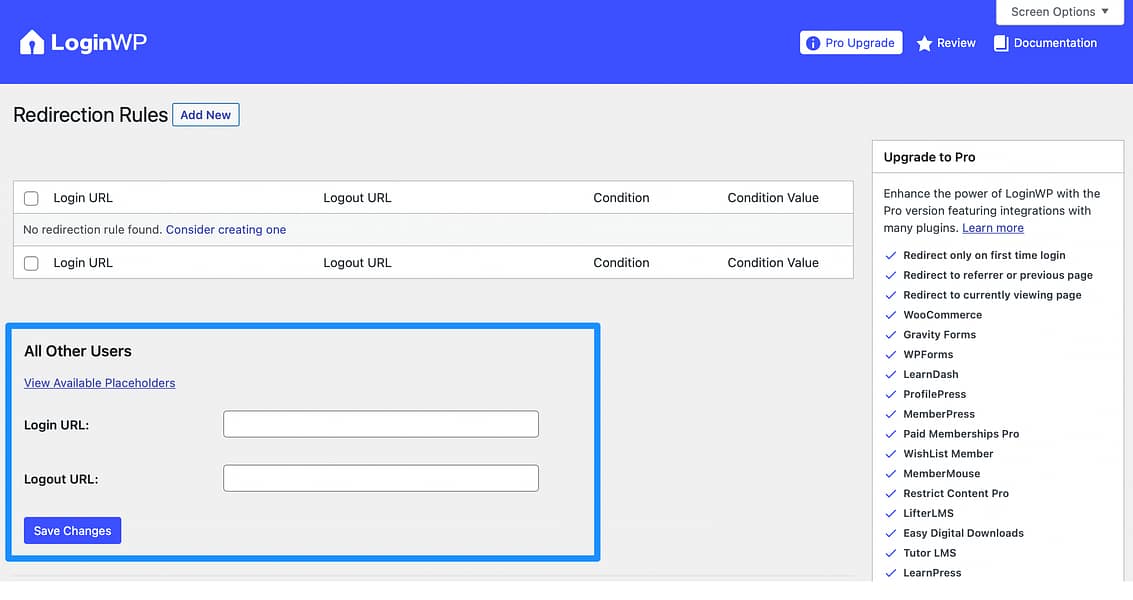Click inside the Login URL input field
This screenshot has width=1133, height=600.
[x=380, y=423]
